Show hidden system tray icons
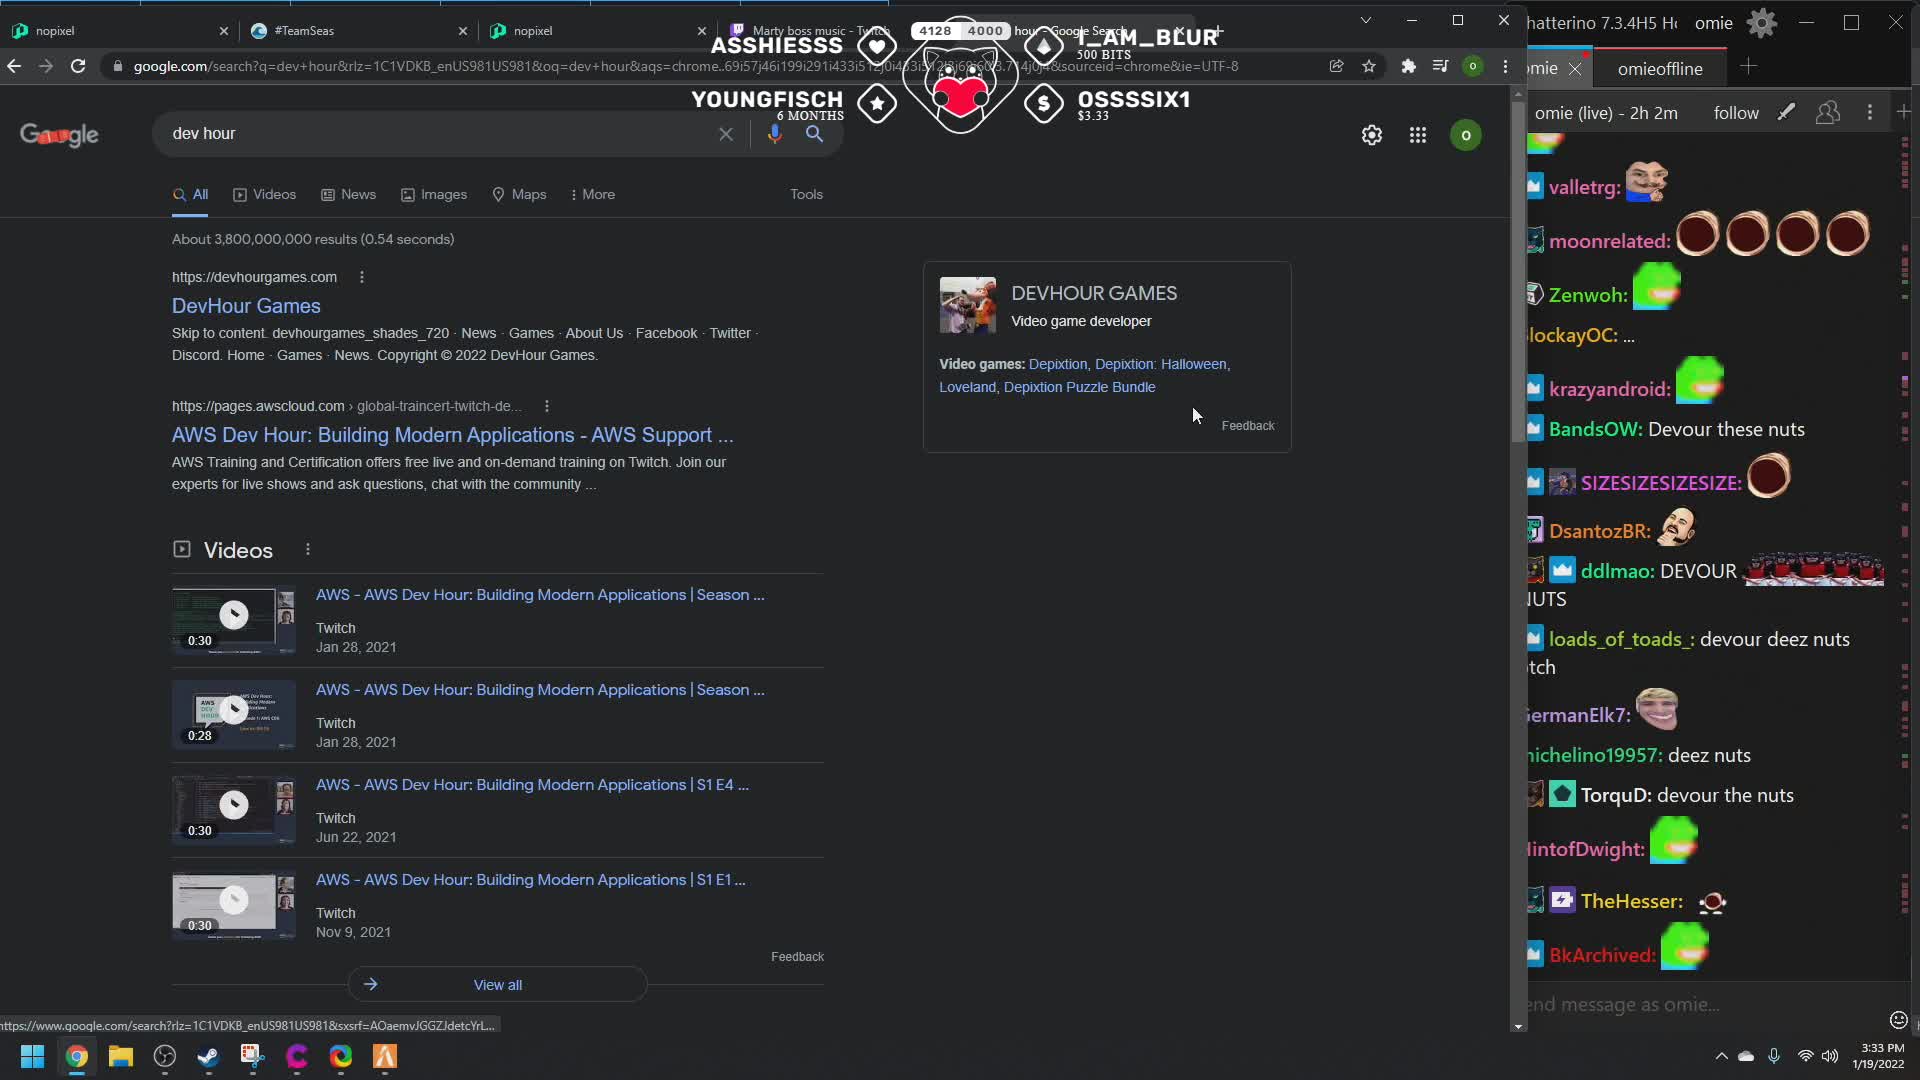Screen dimensions: 1920x1080 1721,1056
